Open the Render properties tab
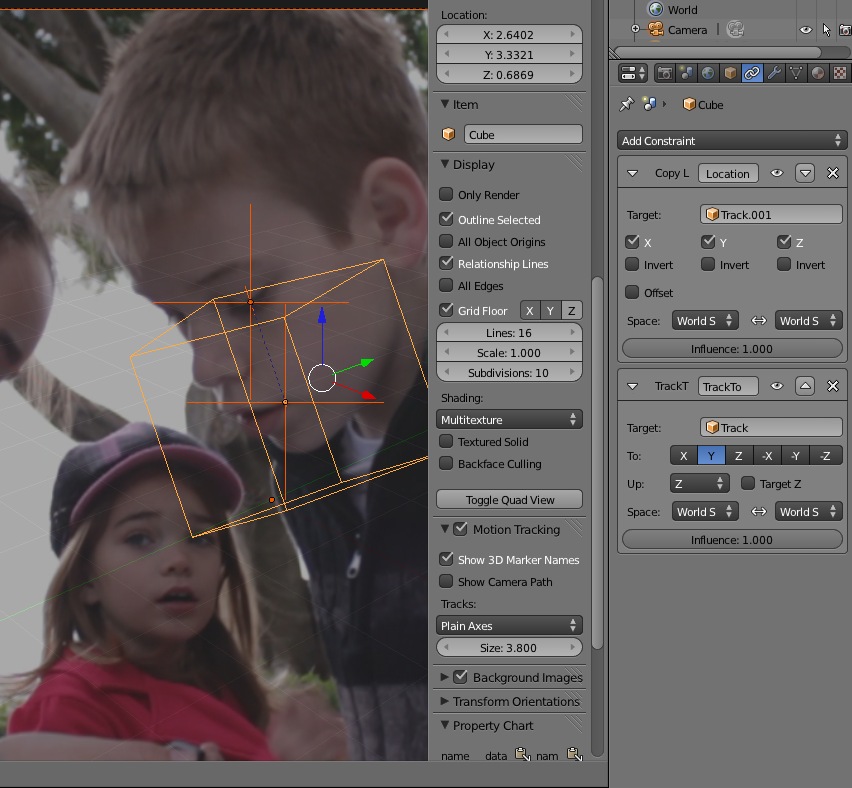The image size is (852, 788). (664, 73)
